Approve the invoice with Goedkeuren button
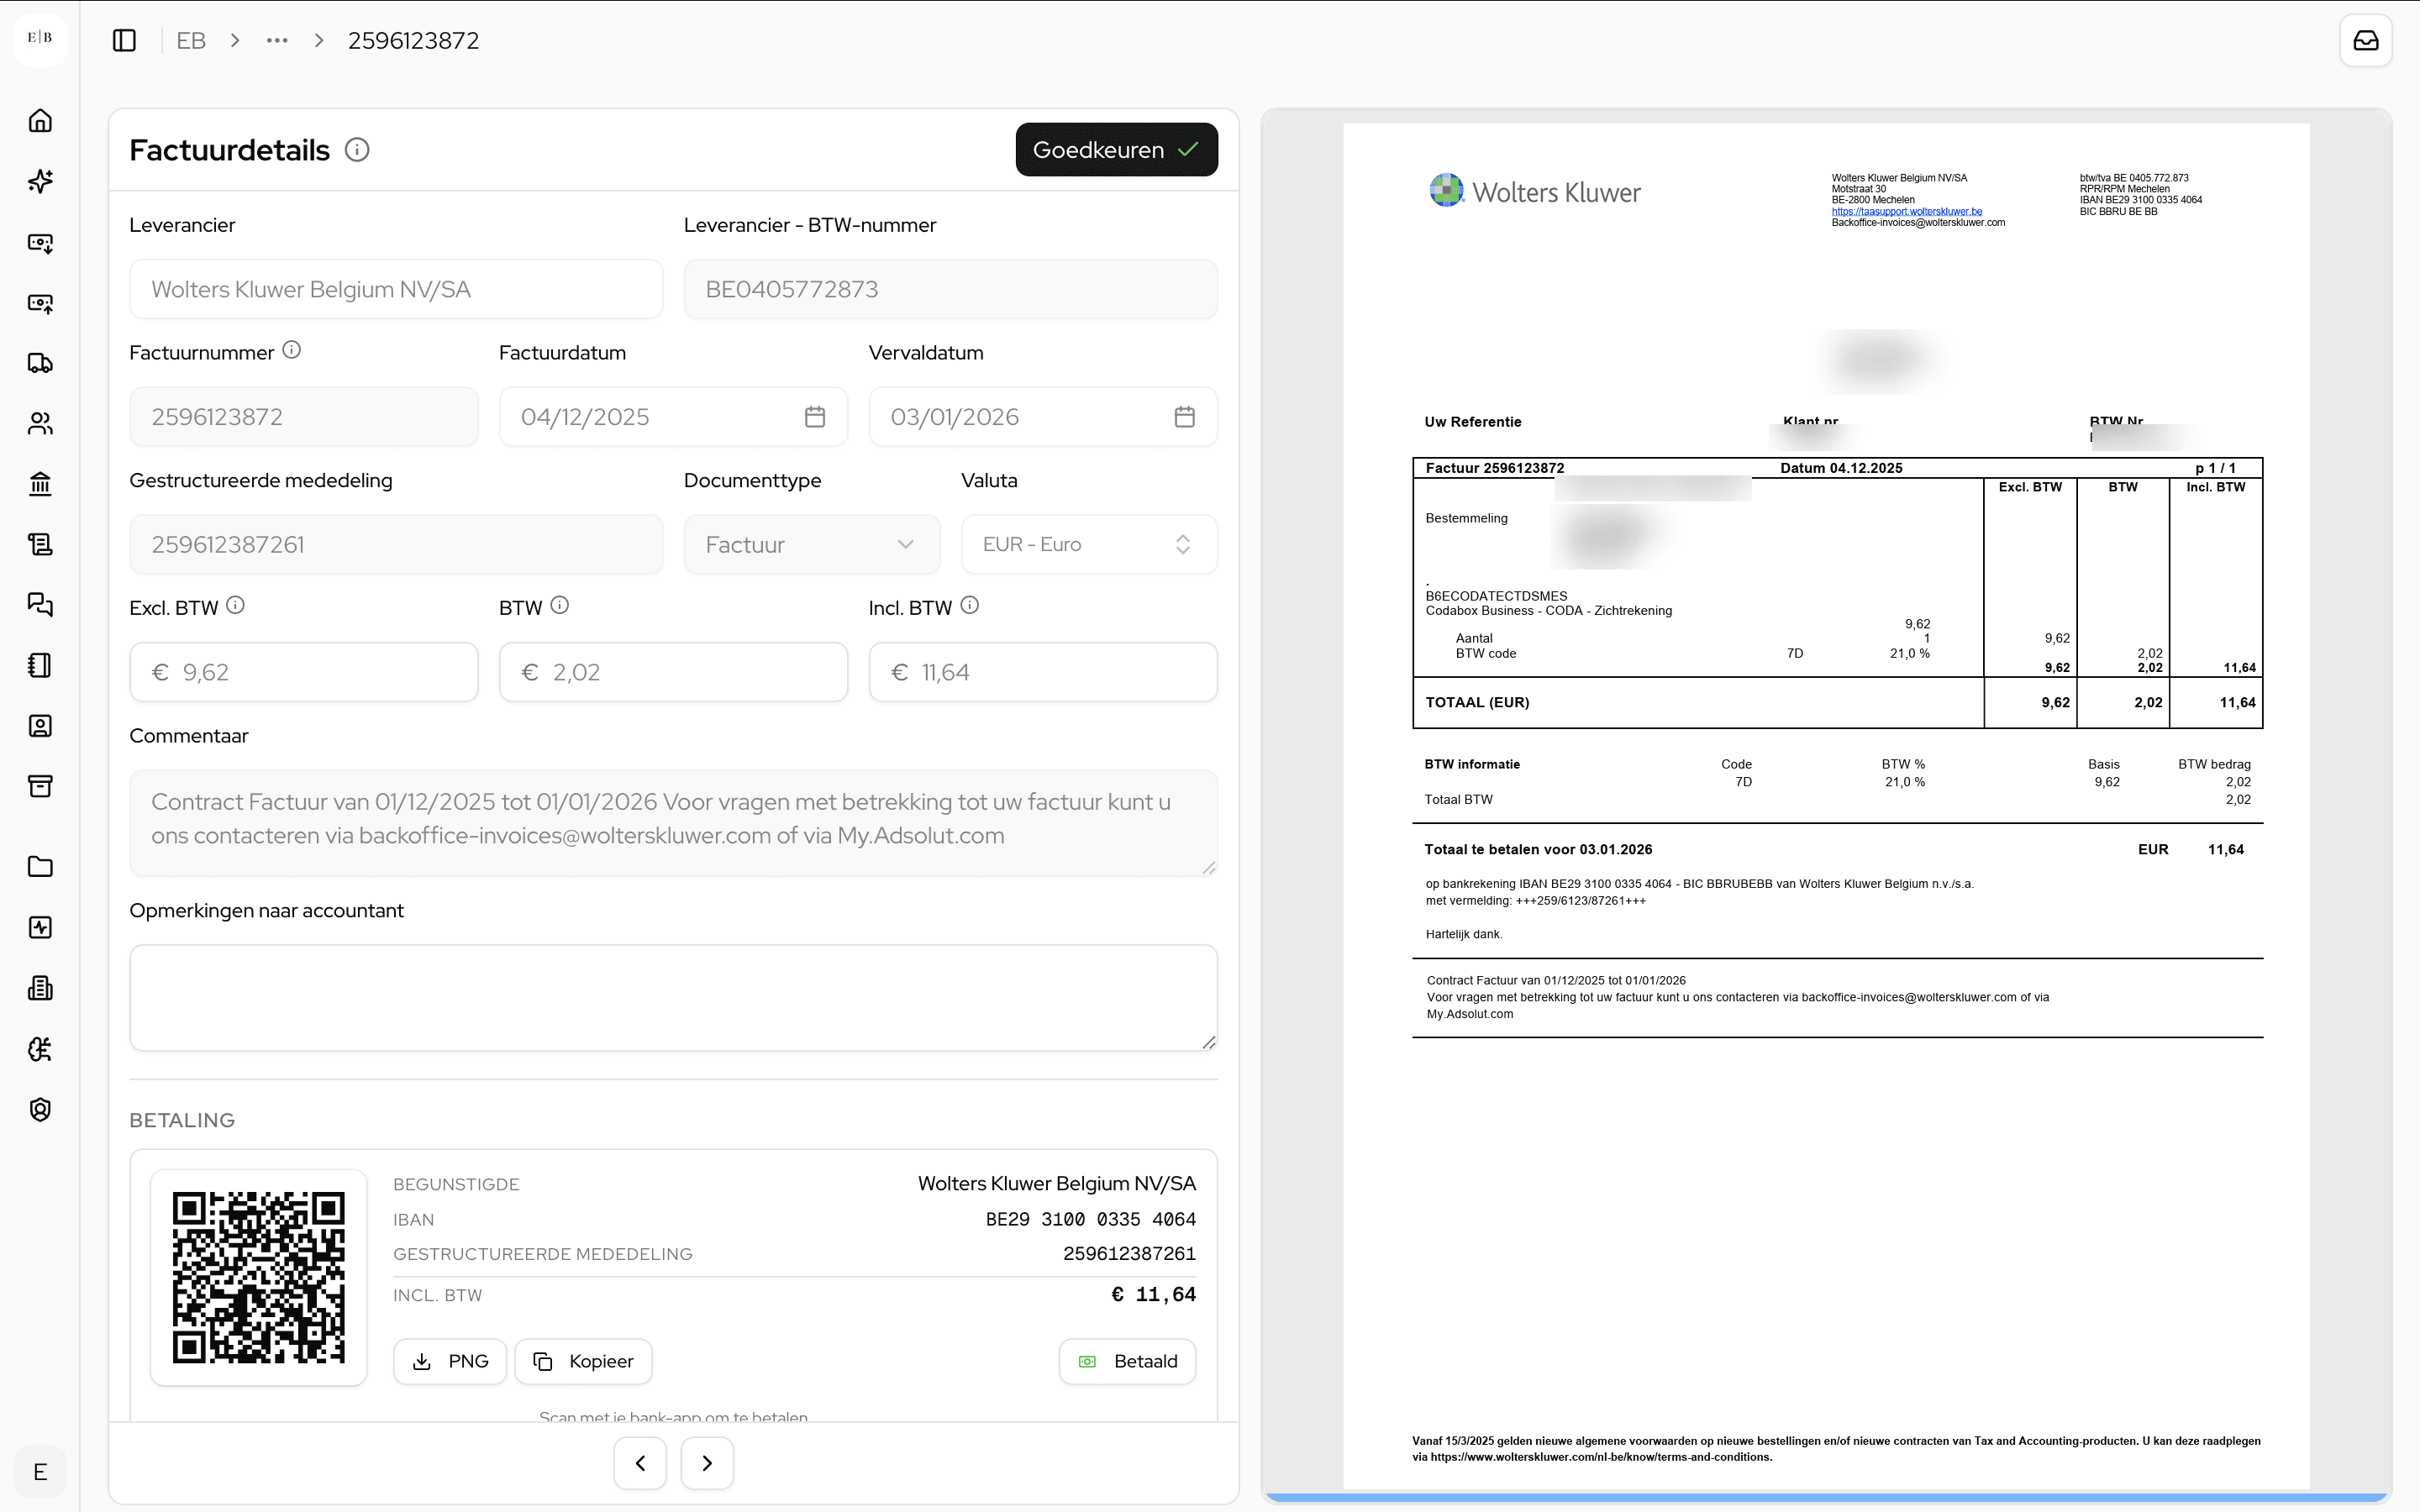Screen dimensions: 2420x1512 point(1116,150)
